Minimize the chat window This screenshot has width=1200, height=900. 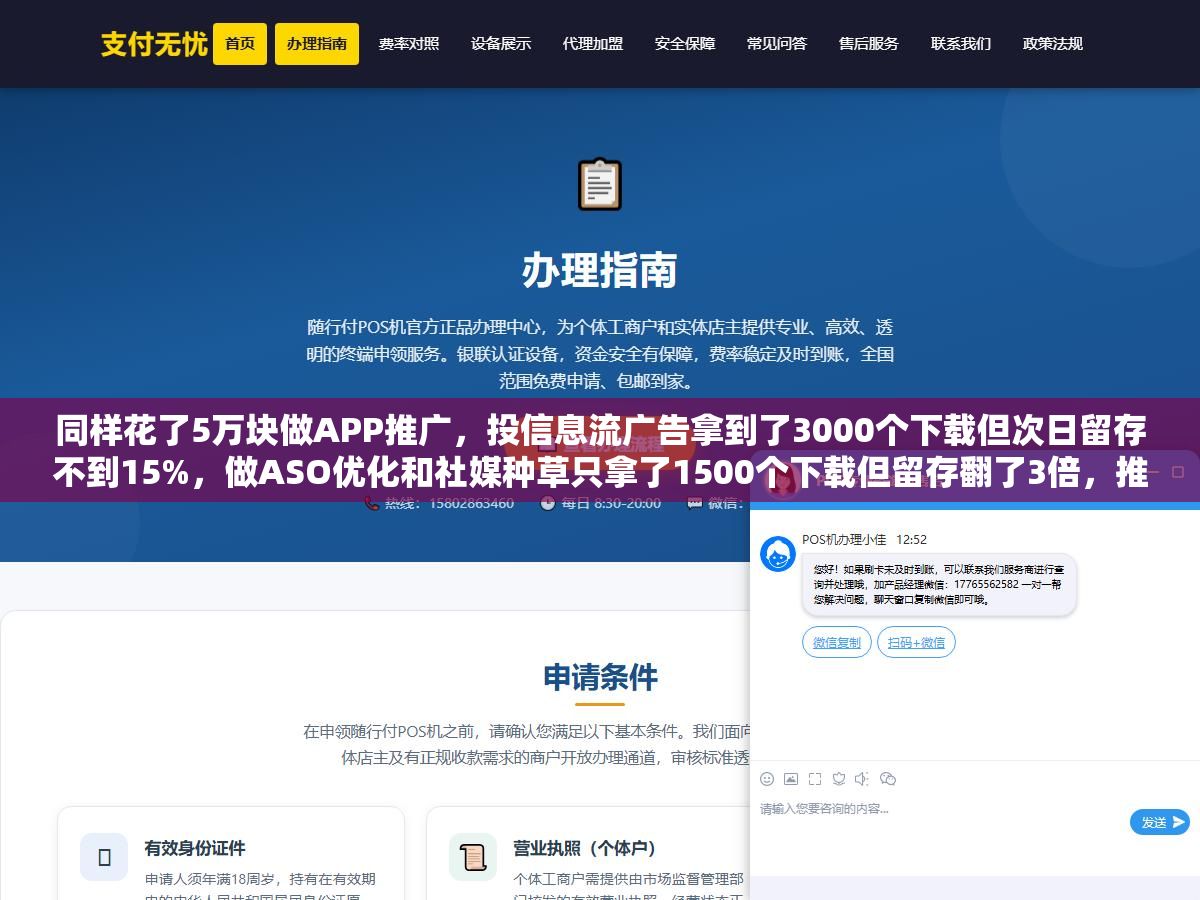tap(1152, 472)
